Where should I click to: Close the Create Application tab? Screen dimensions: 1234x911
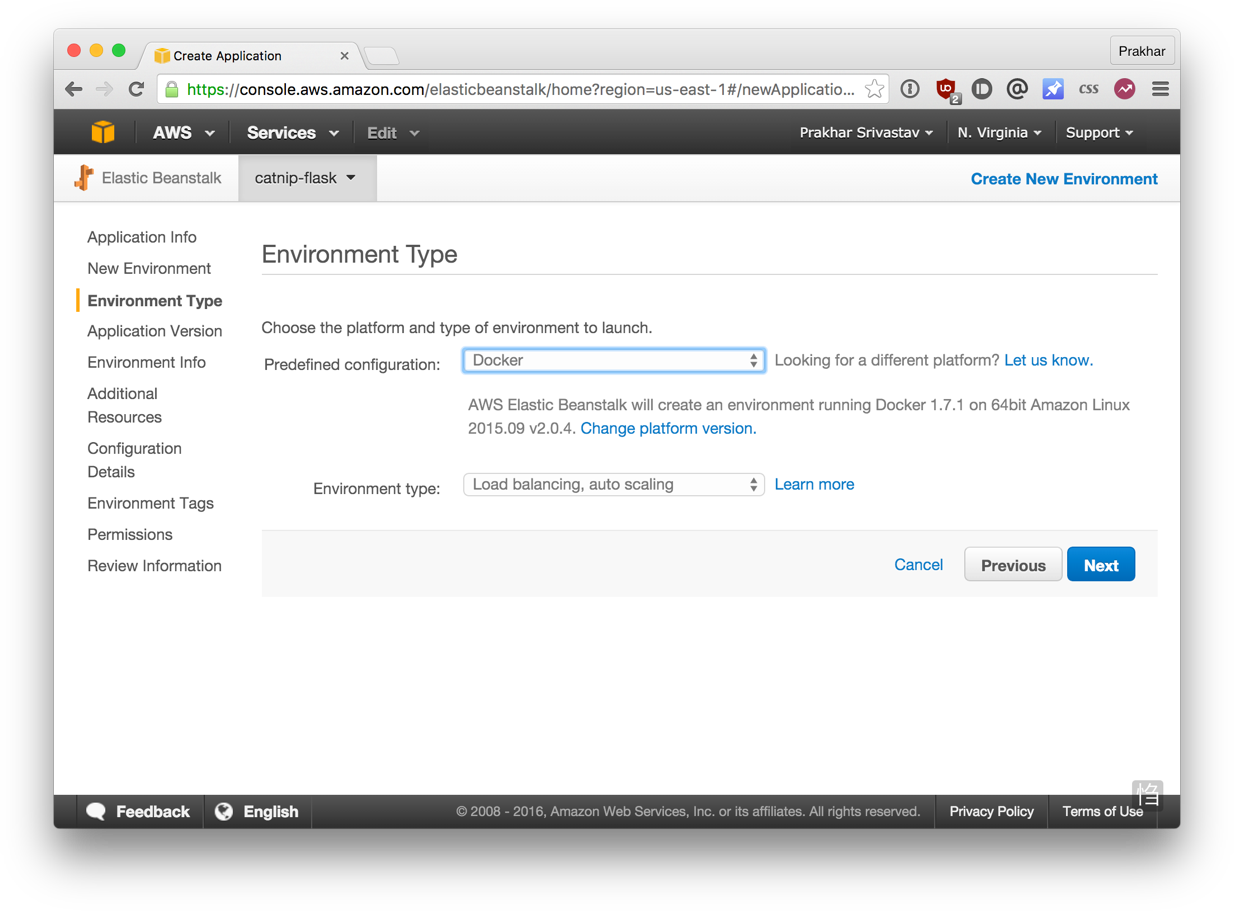click(x=344, y=56)
